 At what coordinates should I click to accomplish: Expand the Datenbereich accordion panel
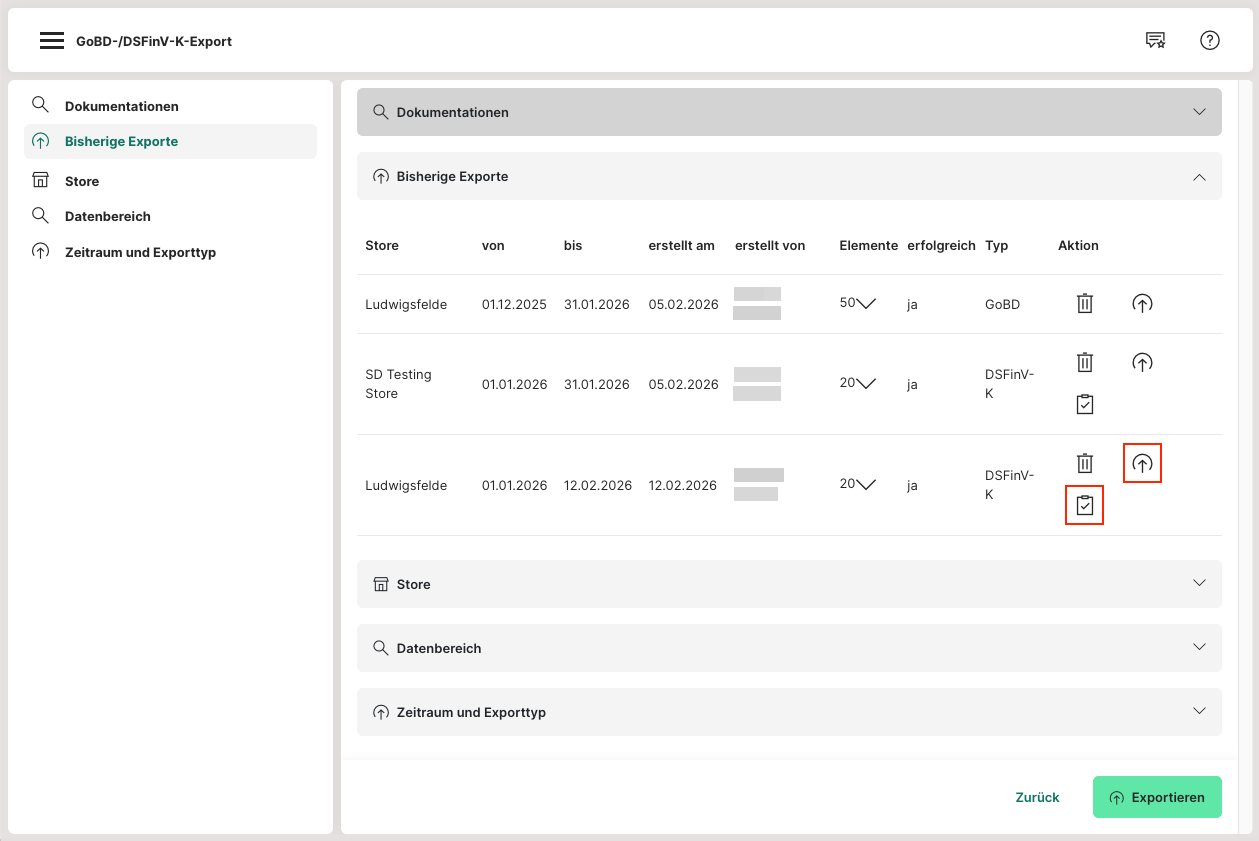click(x=788, y=648)
